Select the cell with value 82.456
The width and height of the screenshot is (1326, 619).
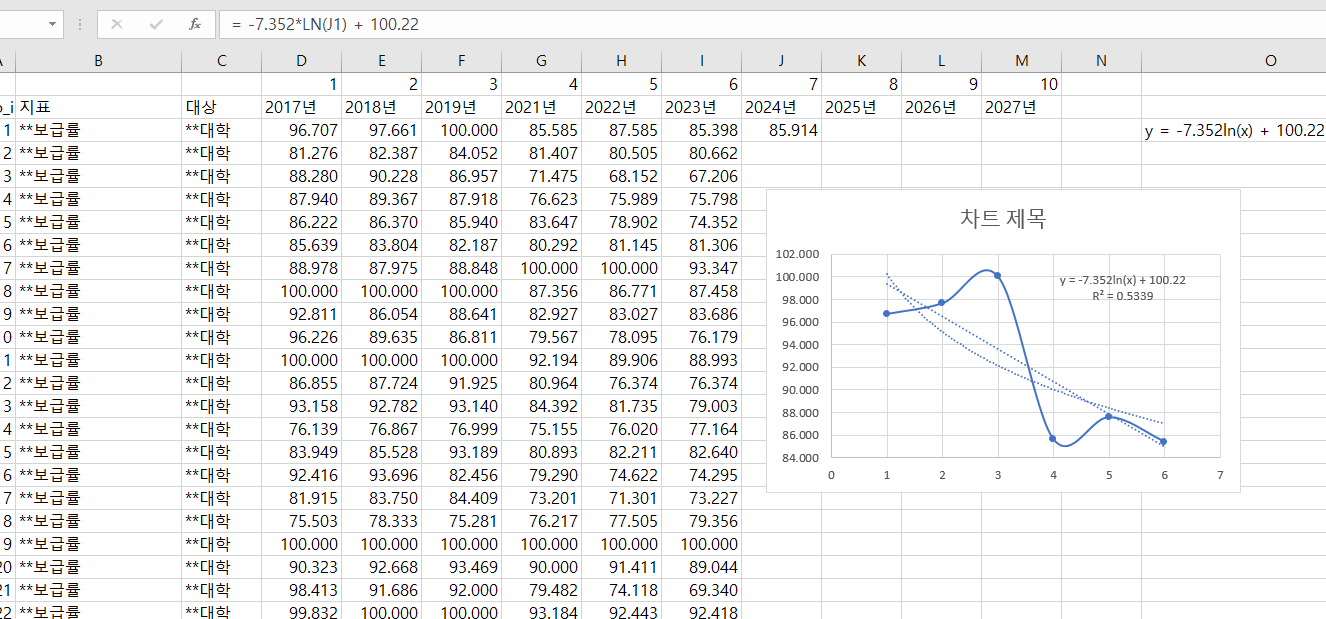(x=461, y=475)
